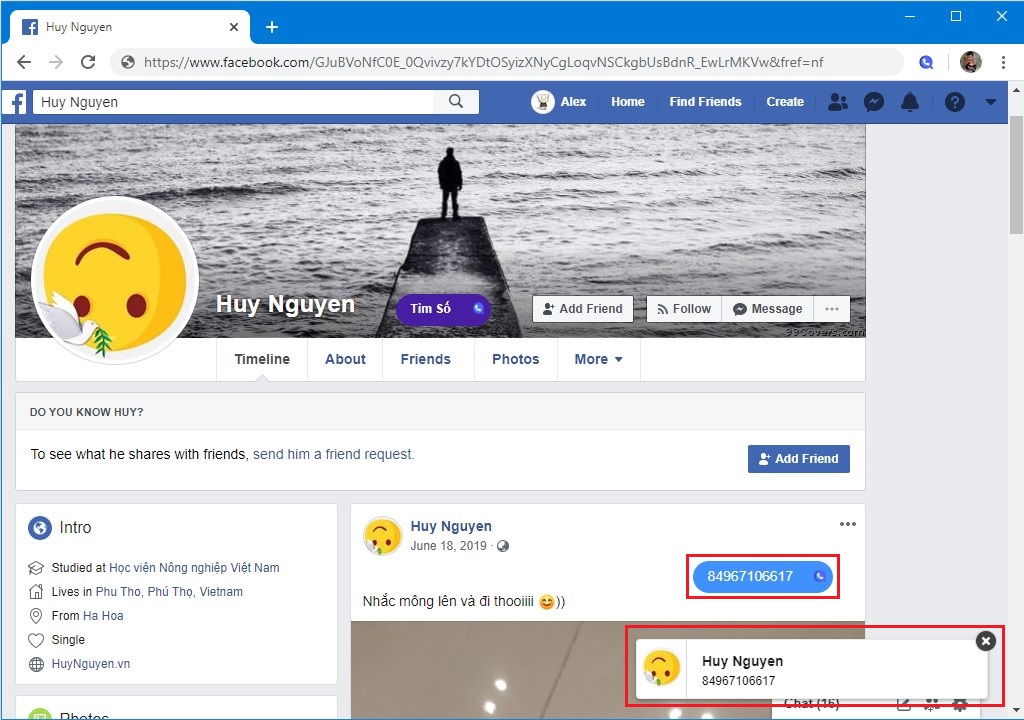Click the Facebook logo home icon
This screenshot has height=720, width=1024.
[17, 102]
